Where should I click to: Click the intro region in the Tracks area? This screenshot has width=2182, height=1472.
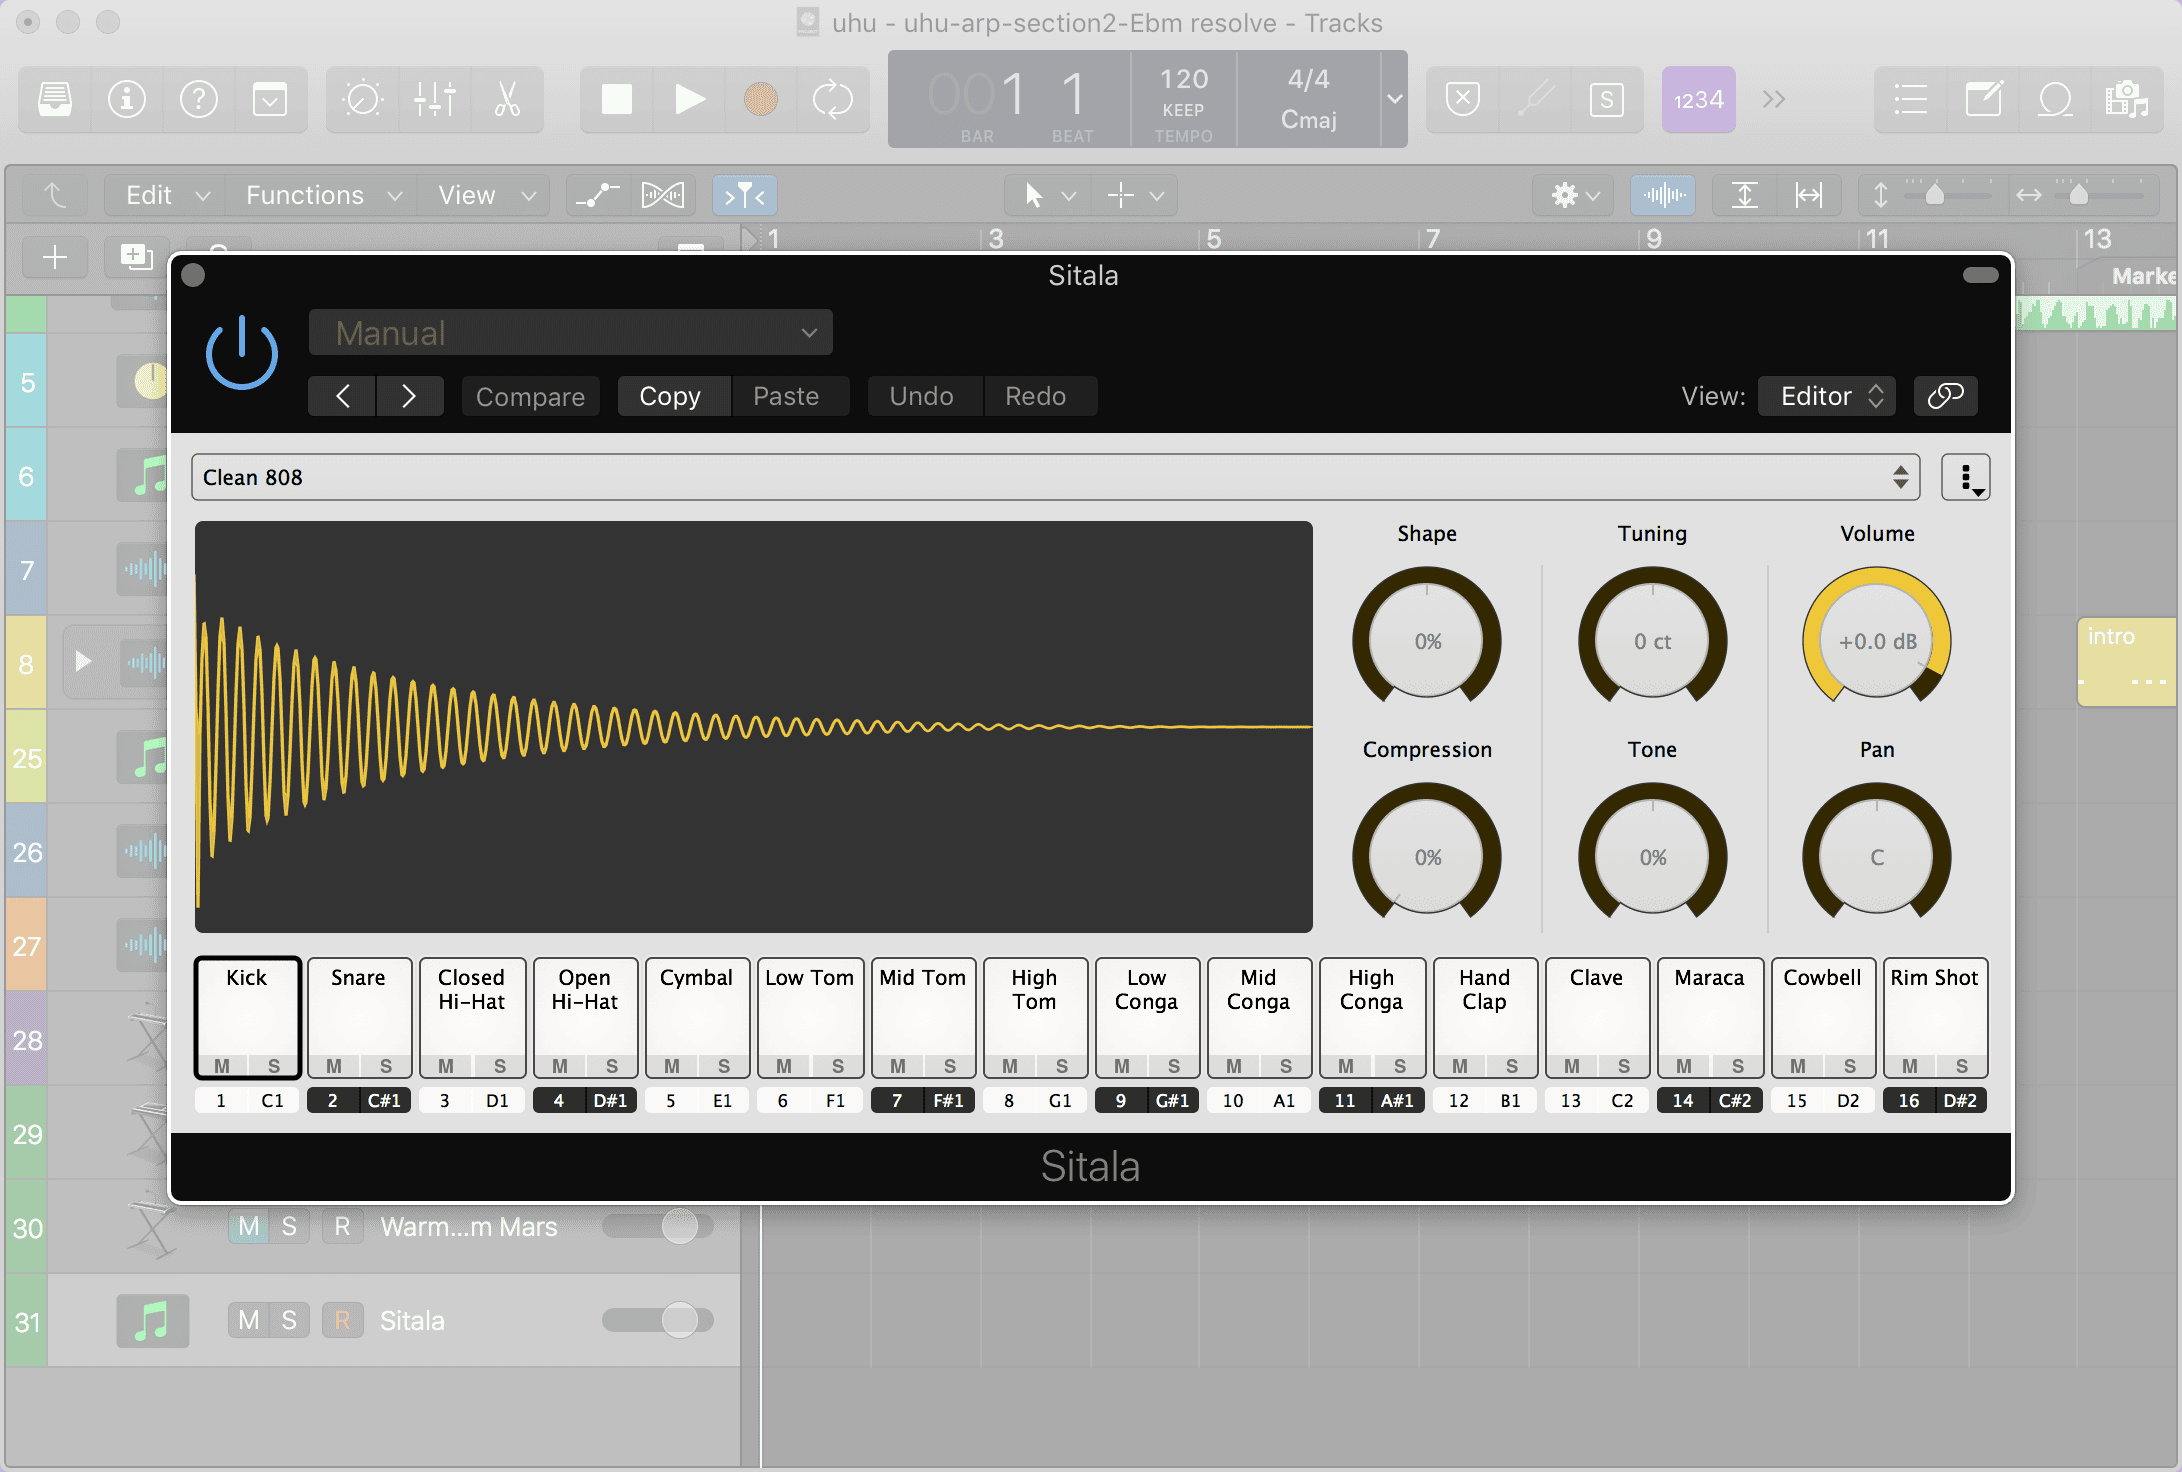coord(2126,662)
